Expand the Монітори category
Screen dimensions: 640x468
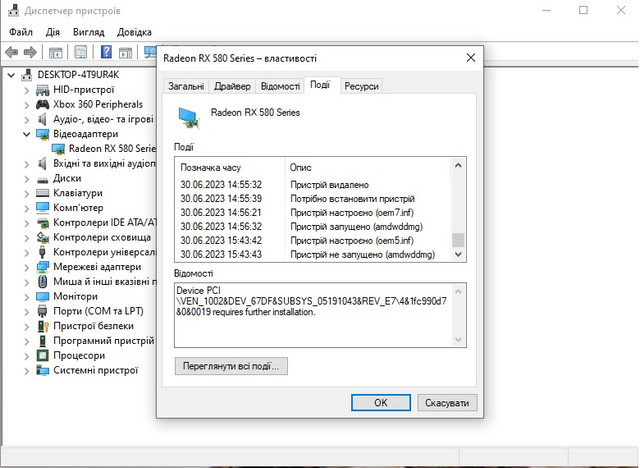(x=27, y=297)
